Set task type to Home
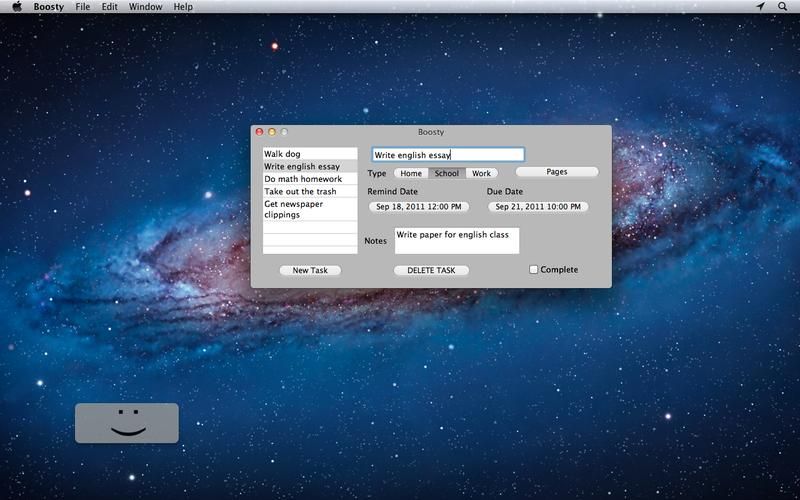 click(x=411, y=174)
